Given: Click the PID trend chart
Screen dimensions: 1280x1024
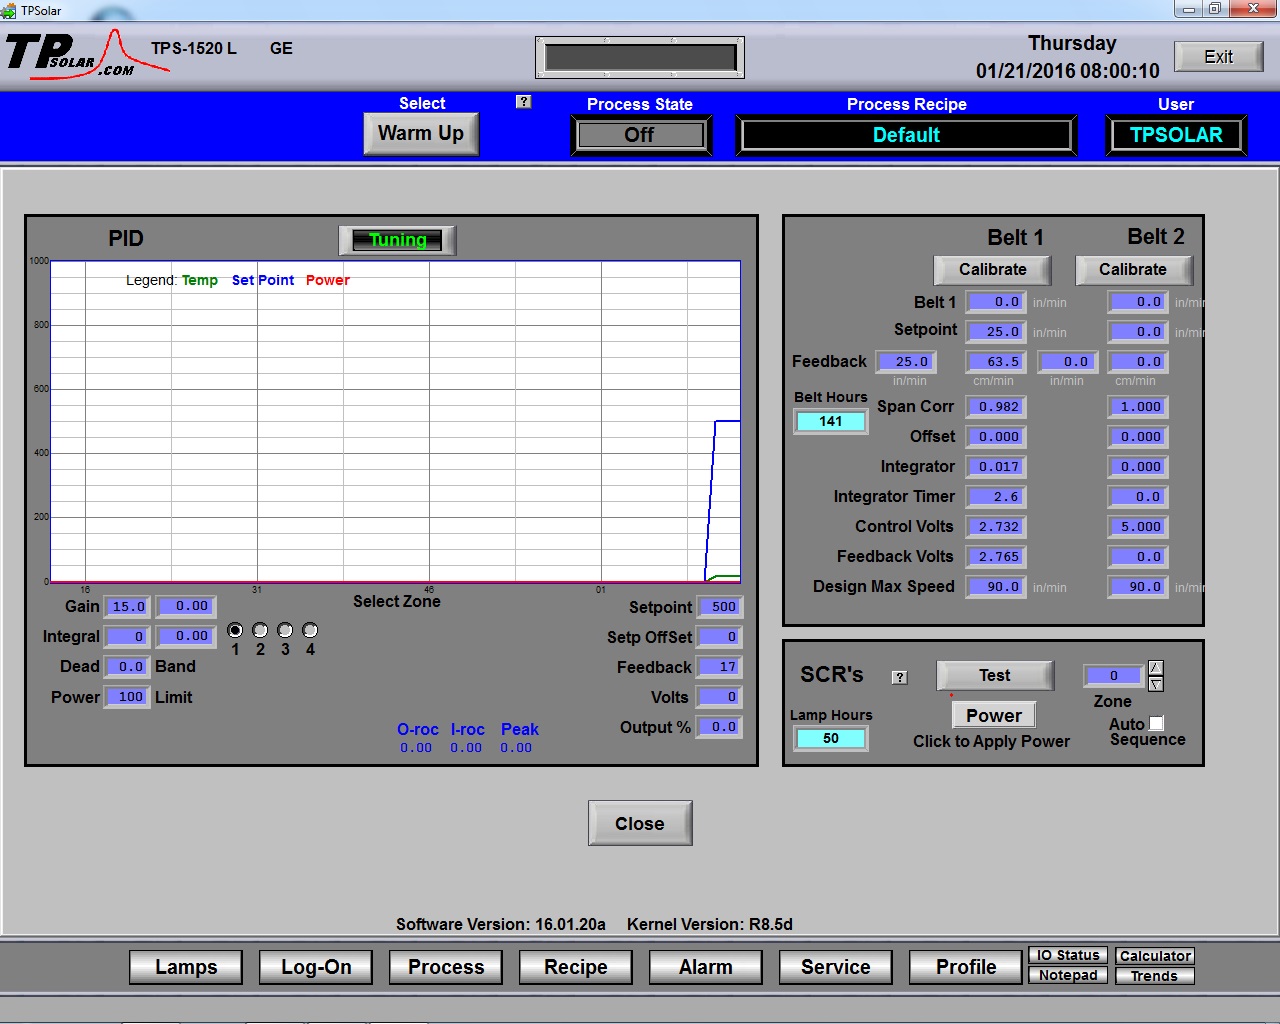Looking at the screenshot, I should coord(395,421).
